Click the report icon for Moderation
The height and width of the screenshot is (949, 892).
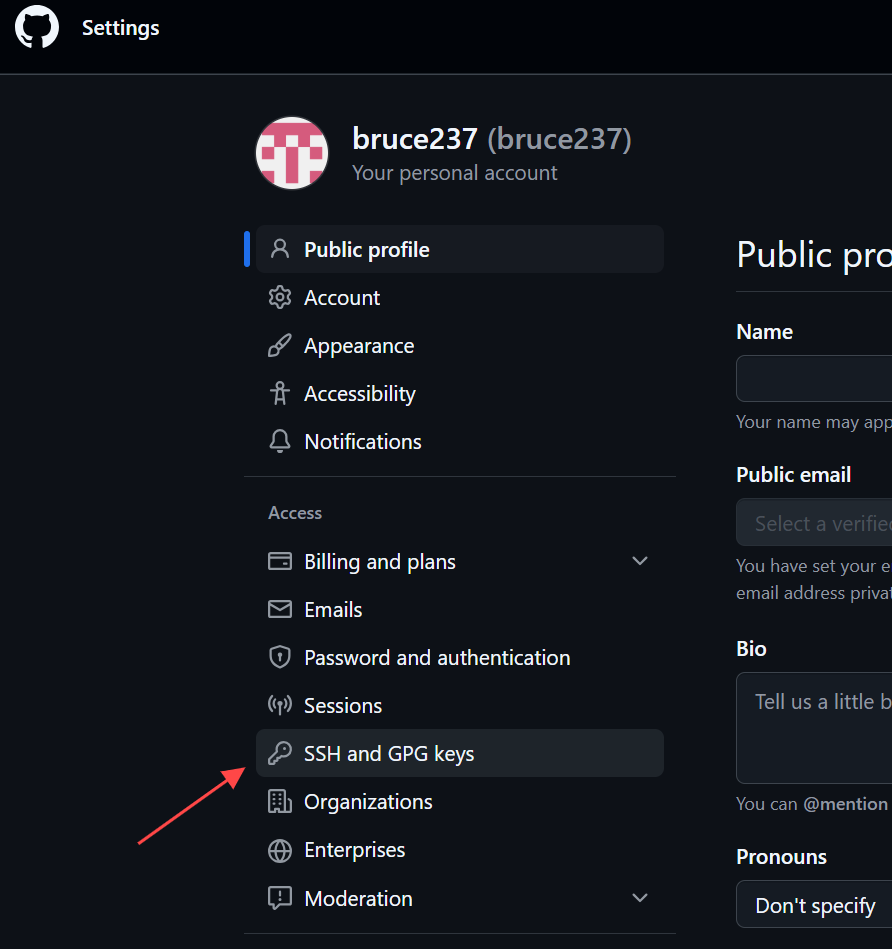tap(280, 898)
